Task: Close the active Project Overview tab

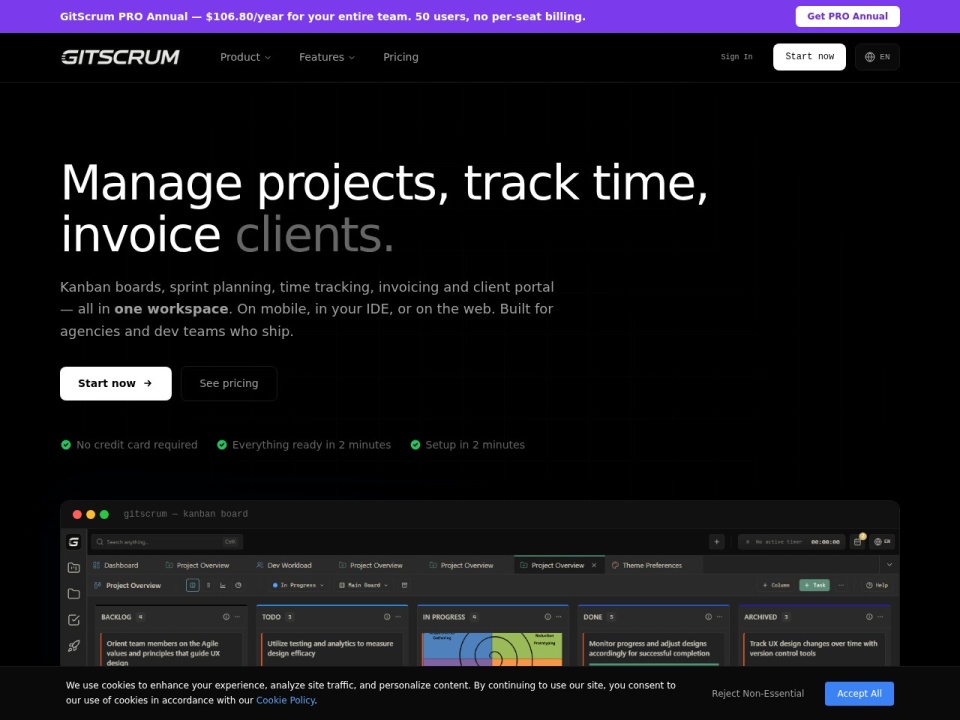Action: (x=594, y=565)
